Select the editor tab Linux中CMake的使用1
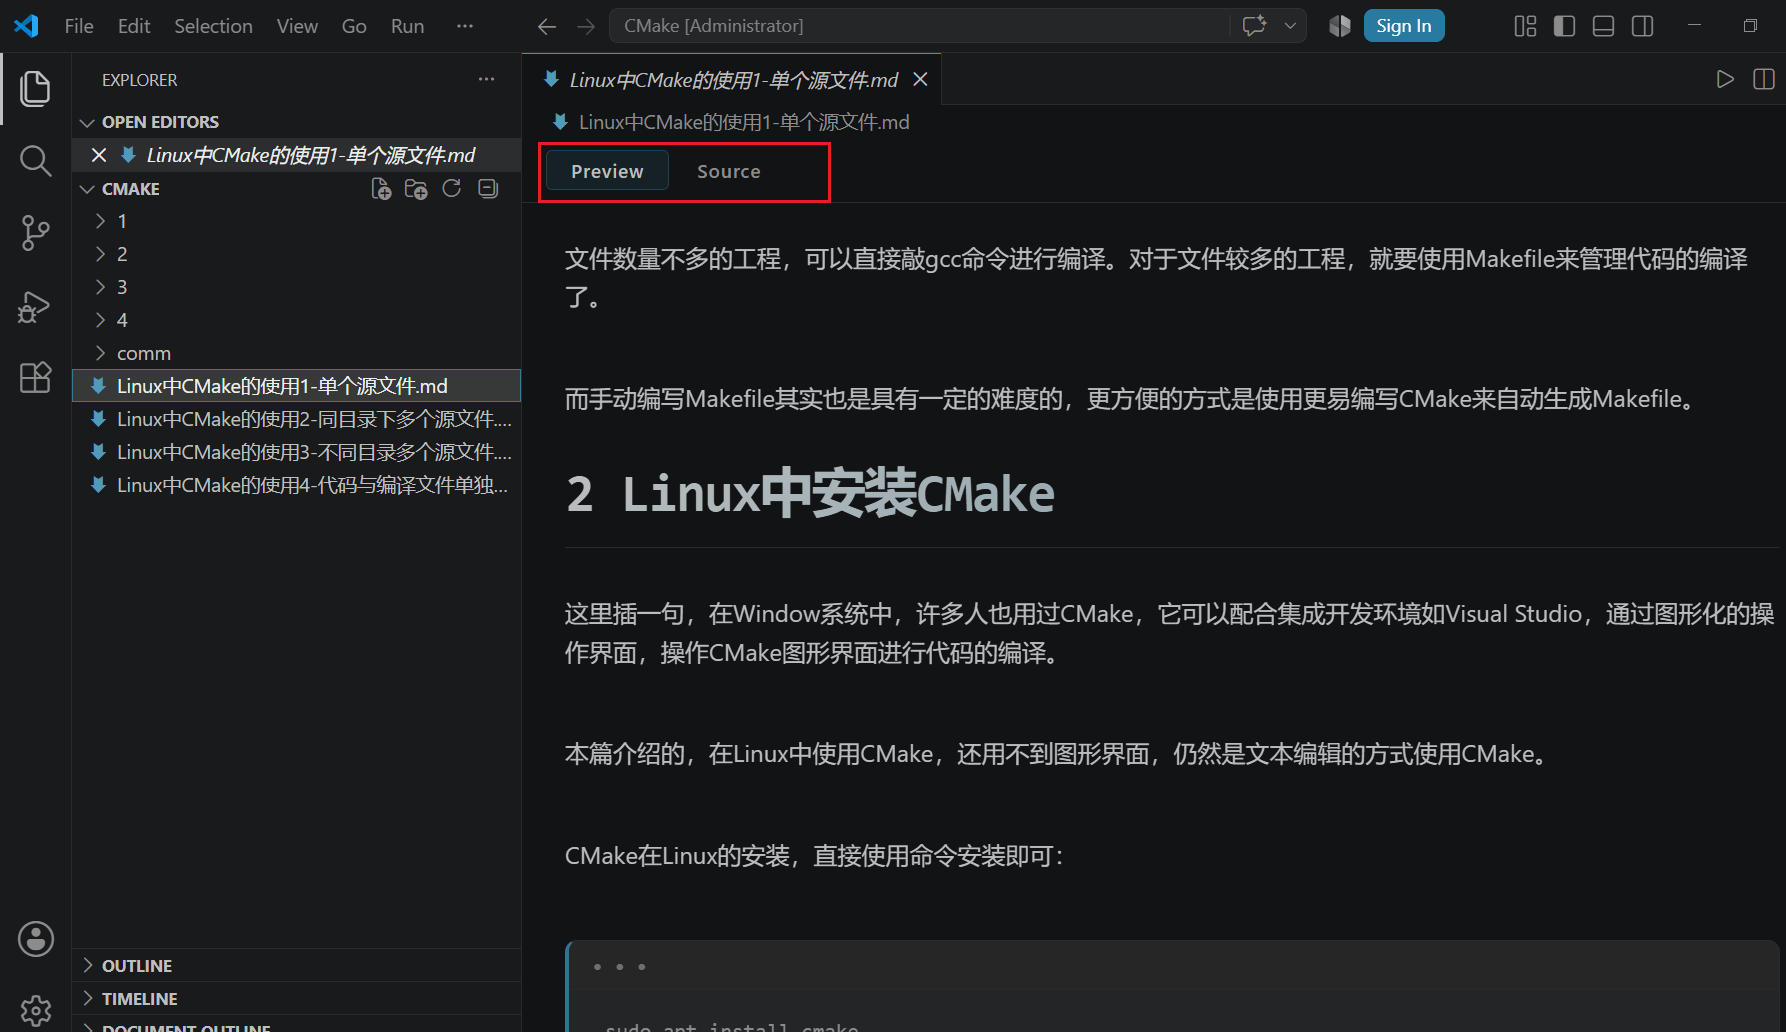This screenshot has width=1786, height=1032. coord(733,79)
